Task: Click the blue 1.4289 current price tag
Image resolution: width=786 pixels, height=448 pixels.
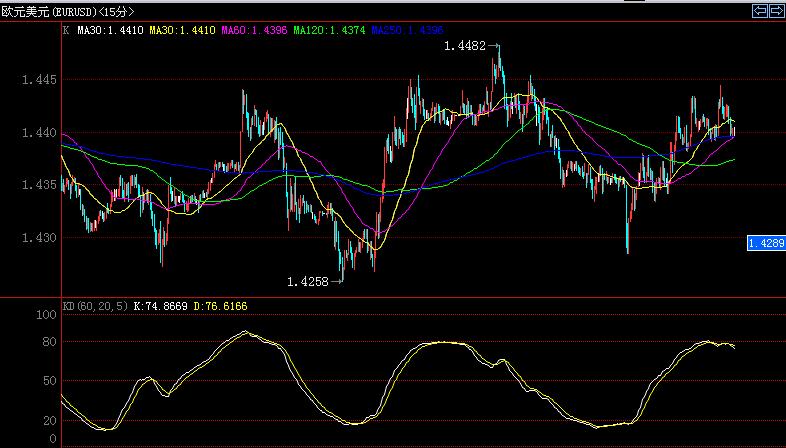Action: coord(766,244)
